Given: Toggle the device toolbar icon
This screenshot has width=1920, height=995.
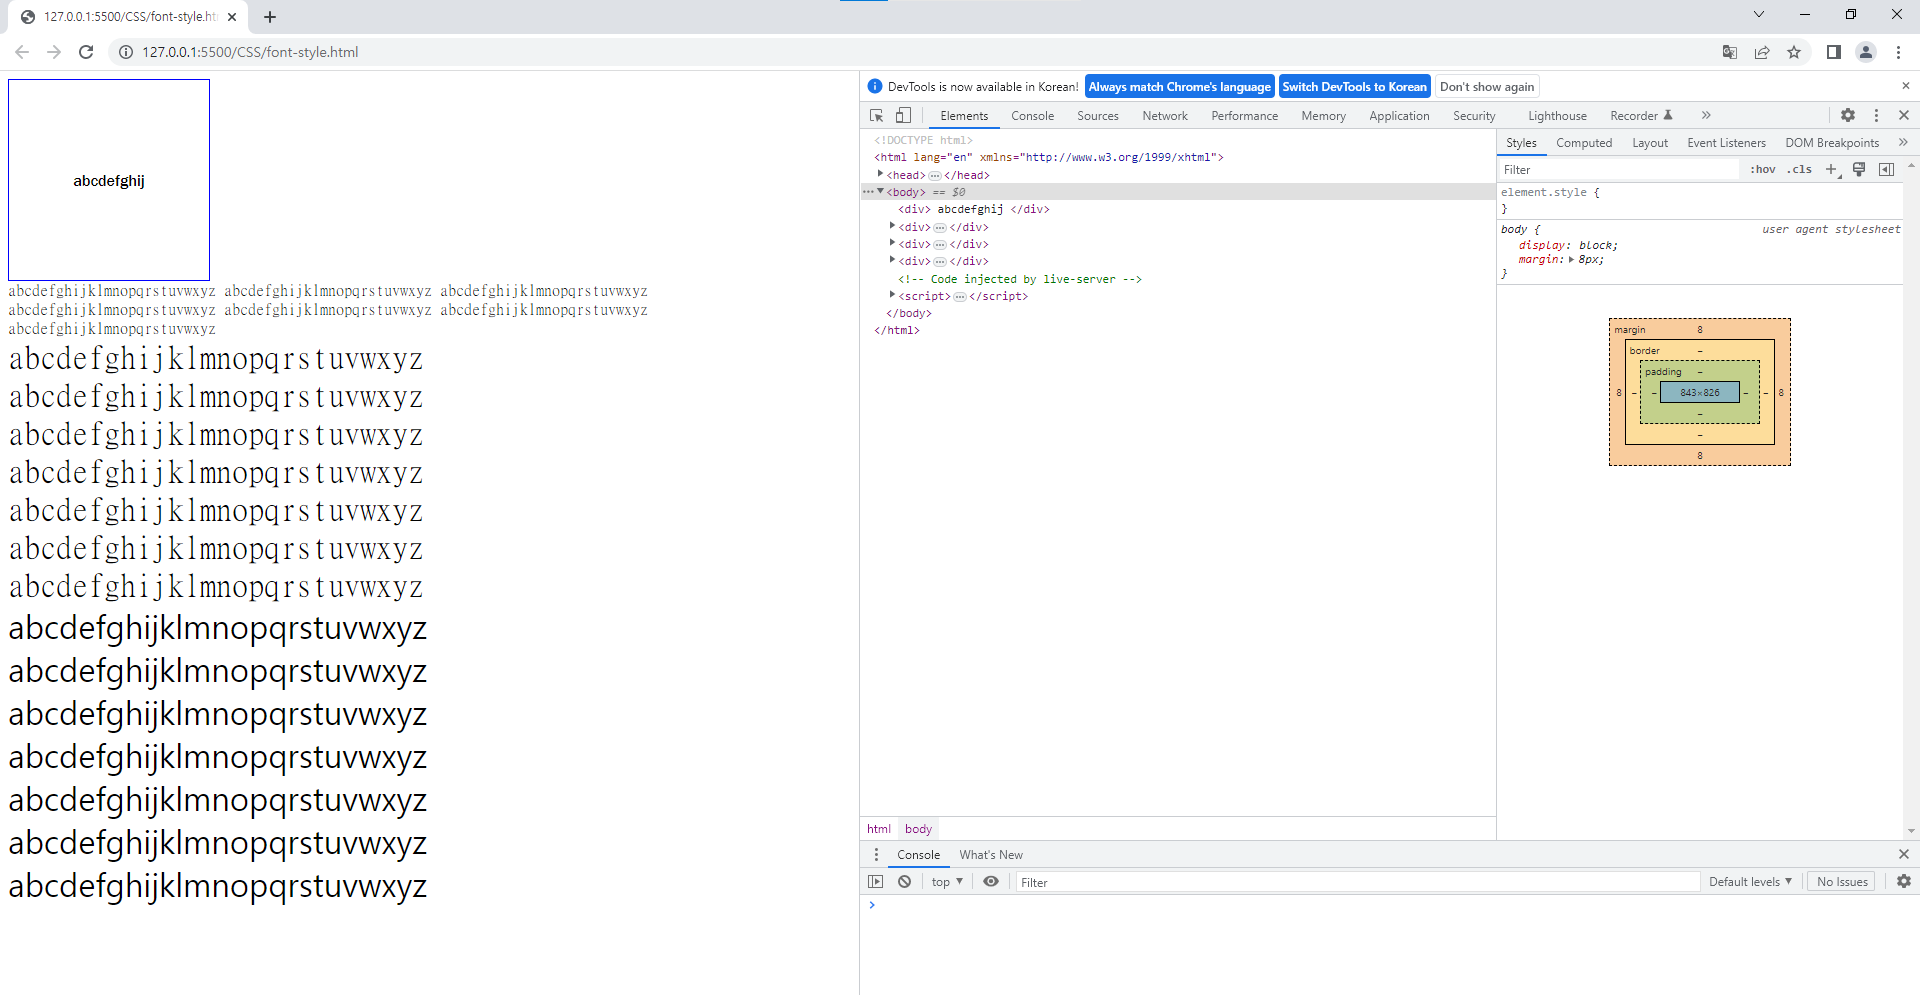Looking at the screenshot, I should click(x=903, y=116).
